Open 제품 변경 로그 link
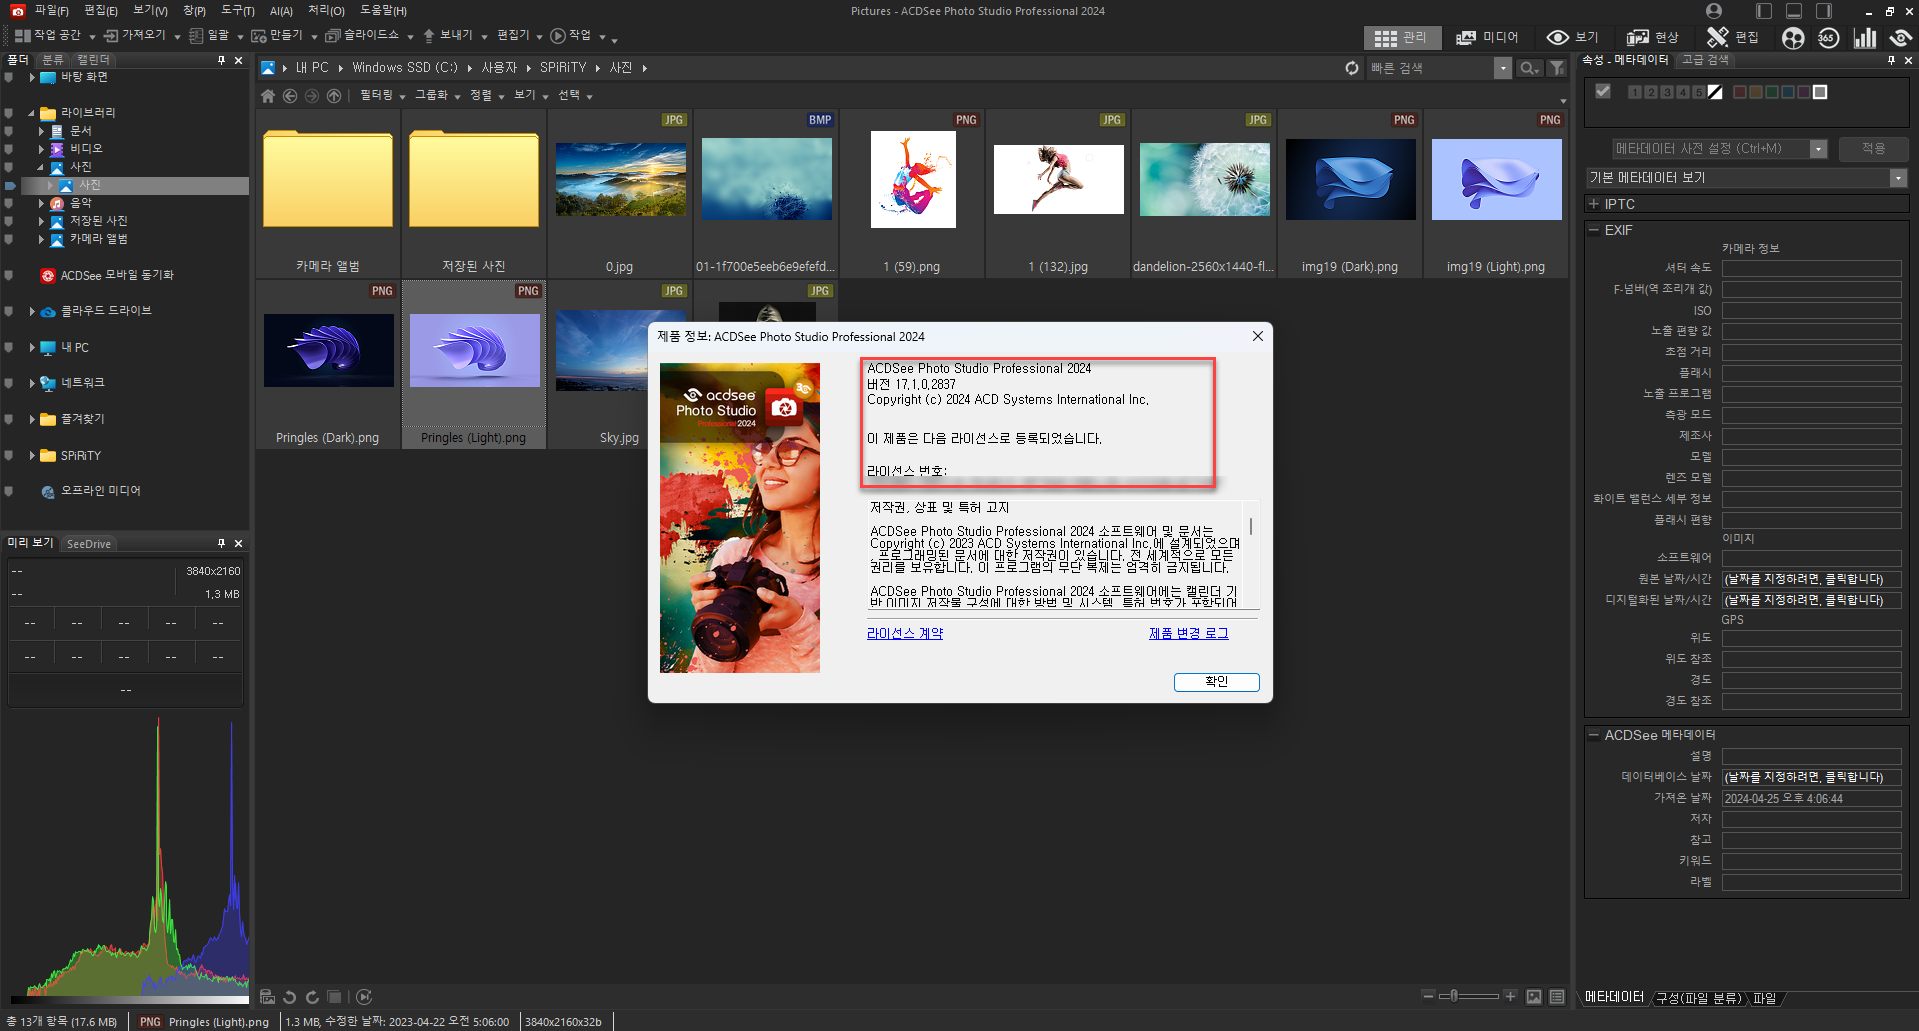1919x1031 pixels. 1188,634
